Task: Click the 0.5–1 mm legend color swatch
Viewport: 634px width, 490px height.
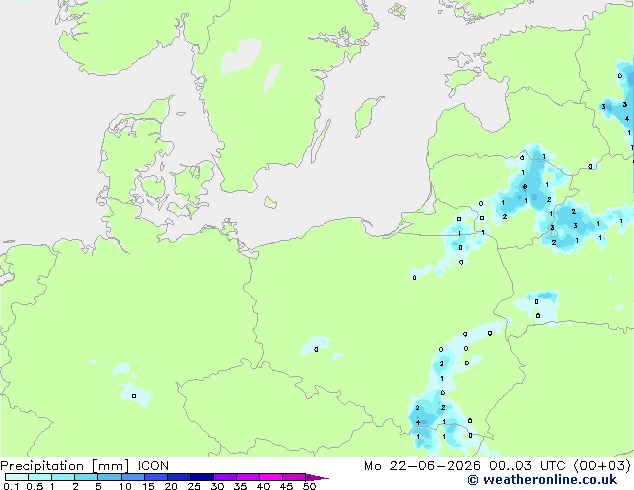Action: 40,477
